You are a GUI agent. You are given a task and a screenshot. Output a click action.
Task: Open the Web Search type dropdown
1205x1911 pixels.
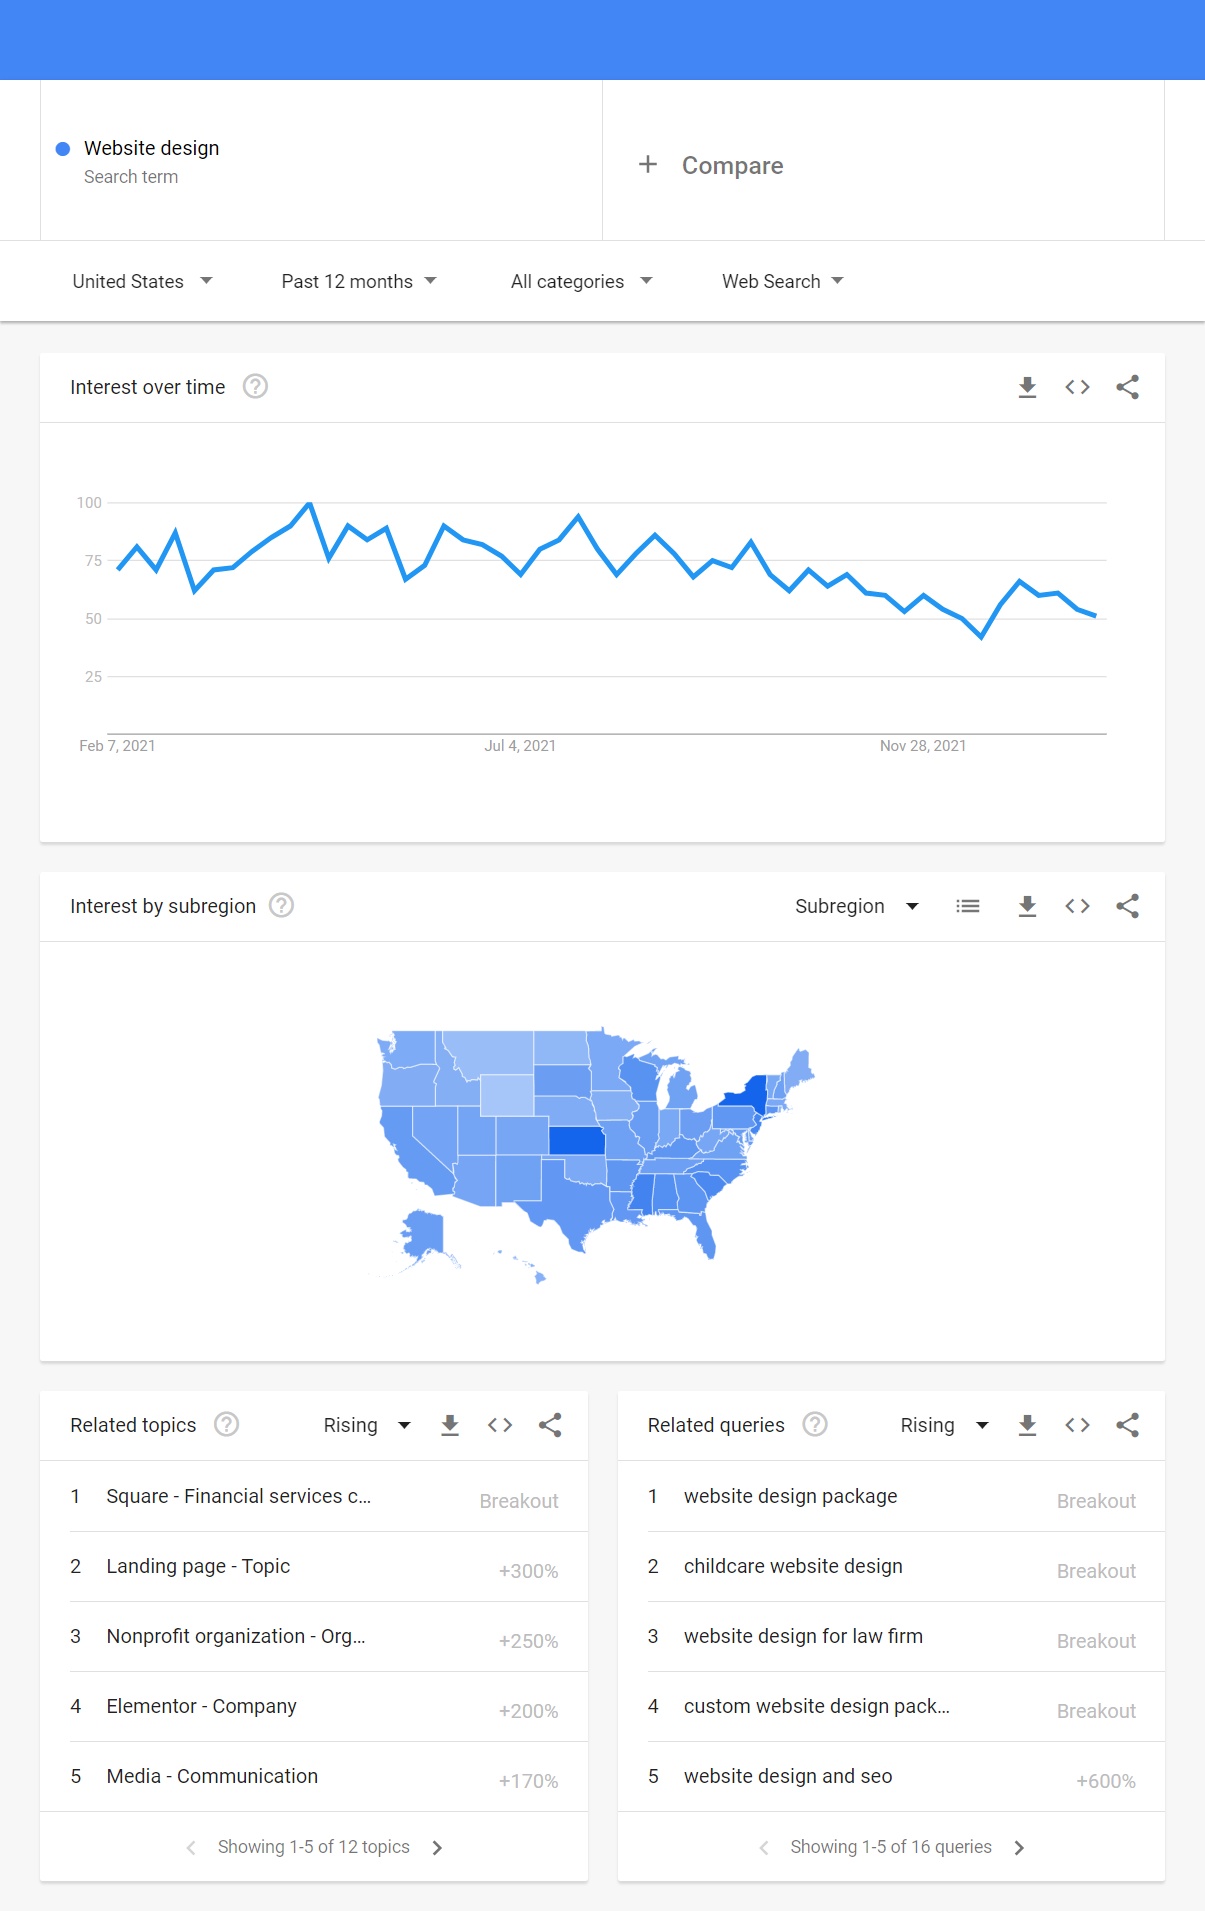pyautogui.click(x=781, y=281)
